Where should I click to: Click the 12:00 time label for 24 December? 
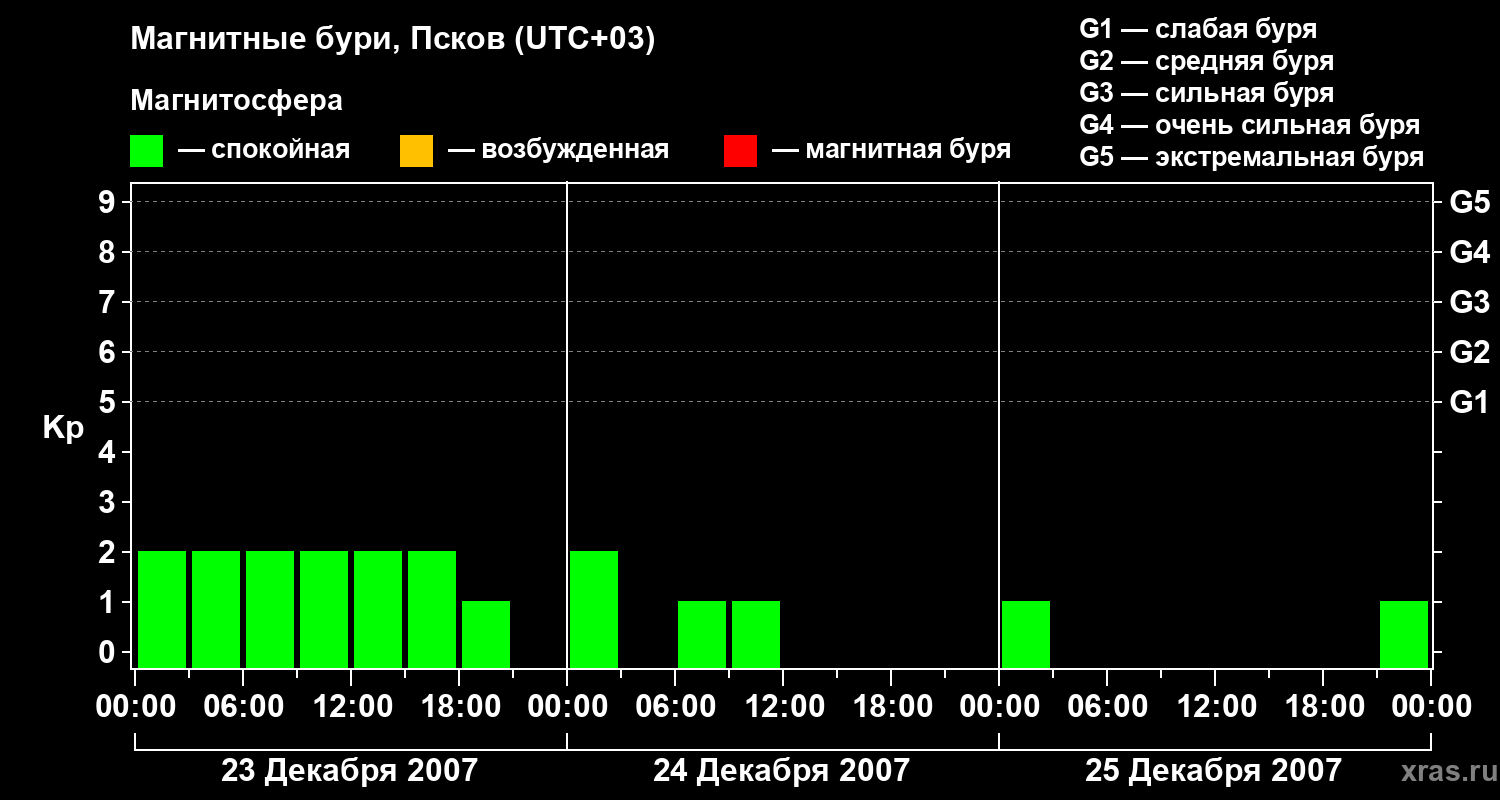click(783, 707)
